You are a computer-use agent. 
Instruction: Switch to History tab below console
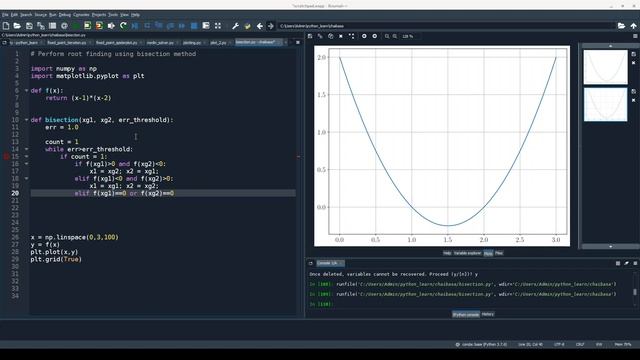pyautogui.click(x=488, y=314)
